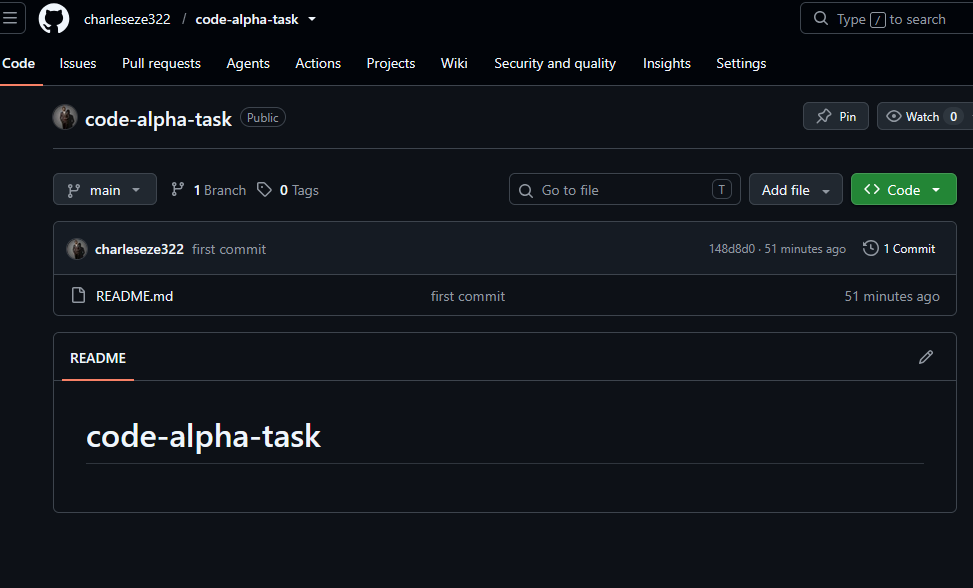
Task: Open the README.md file
Action: [134, 296]
